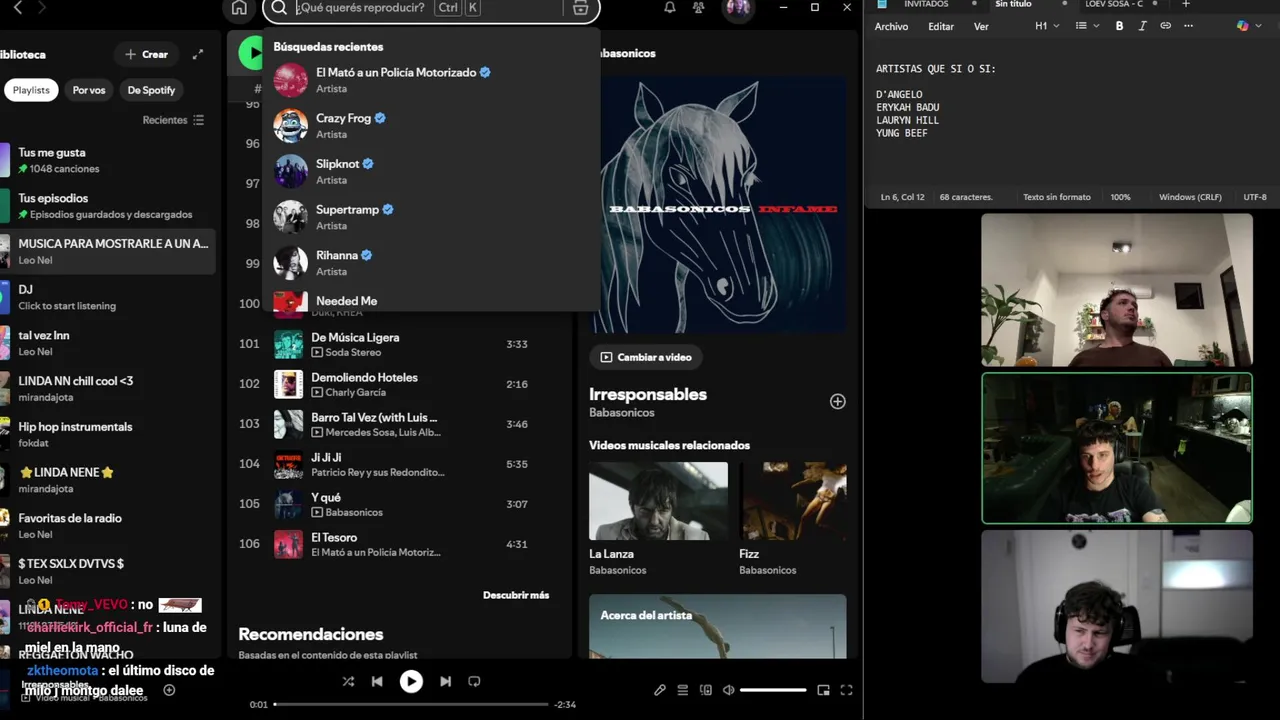Image resolution: width=1280 pixels, height=720 pixels.
Task: Click the list view icon beside Recientes
Action: pos(198,120)
